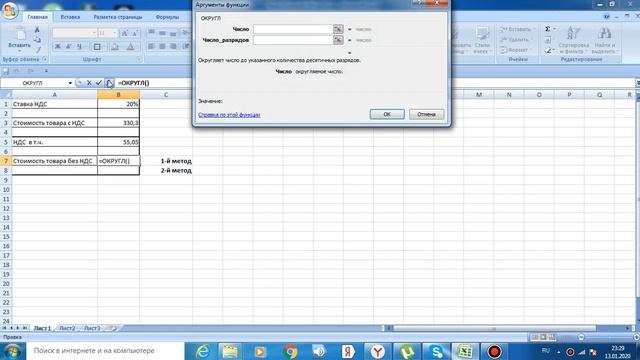Select the Лист2 sheet tab
This screenshot has width=640, height=360.
pos(67,328)
